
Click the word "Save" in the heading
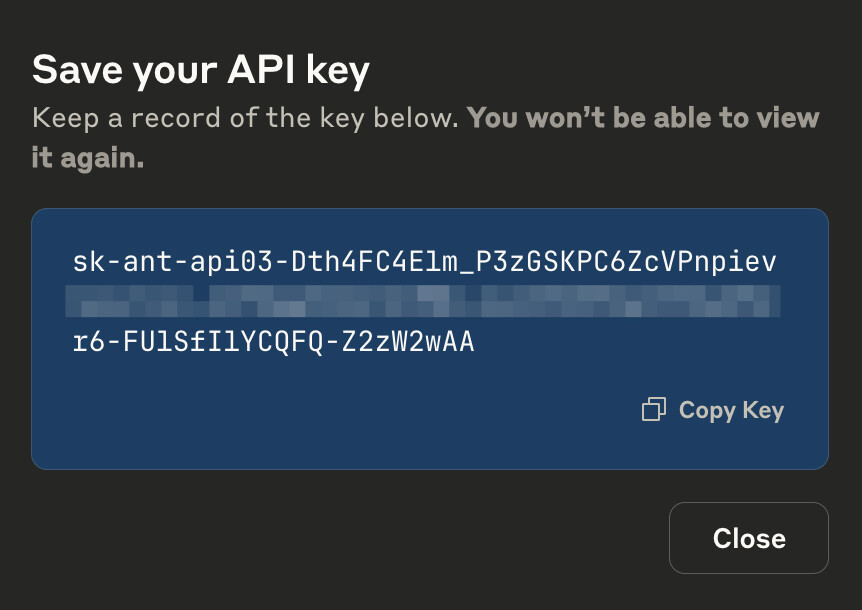click(71, 70)
